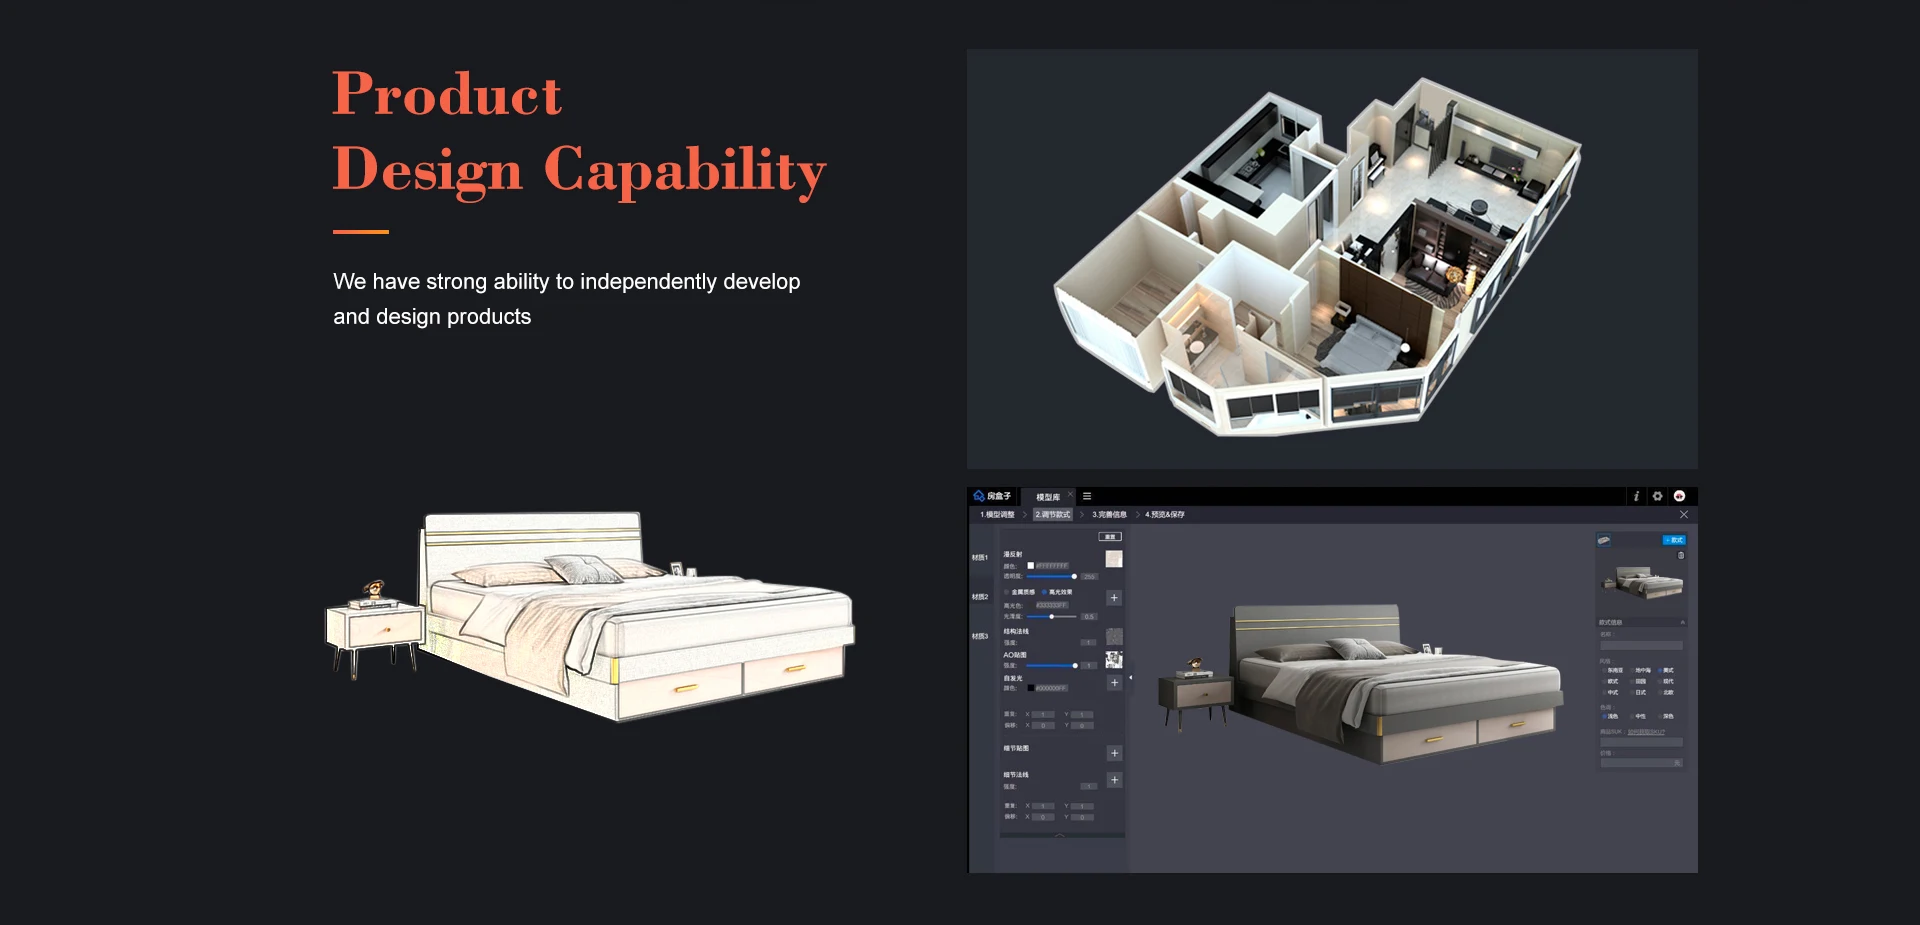
Task: Open the settings gear icon
Action: pos(1657,496)
